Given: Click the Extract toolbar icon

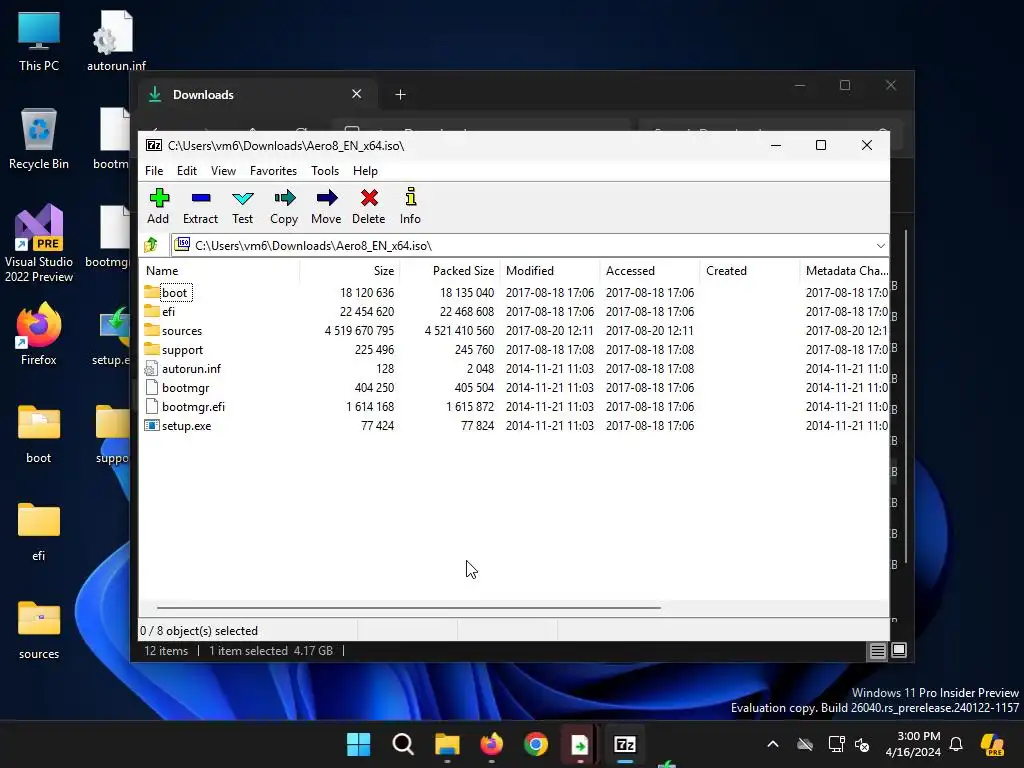Looking at the screenshot, I should 200,206.
